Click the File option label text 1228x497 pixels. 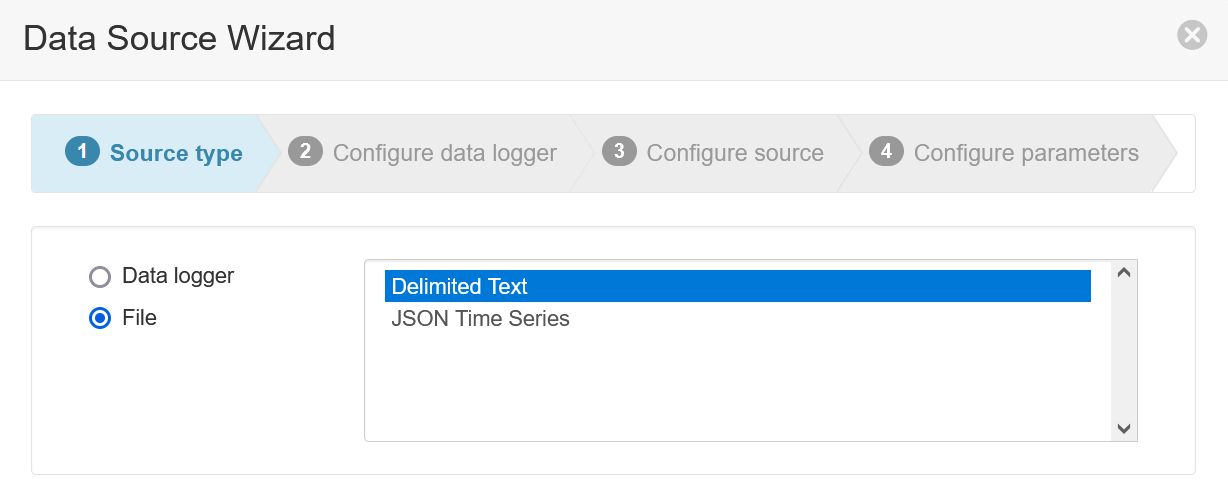tap(139, 318)
